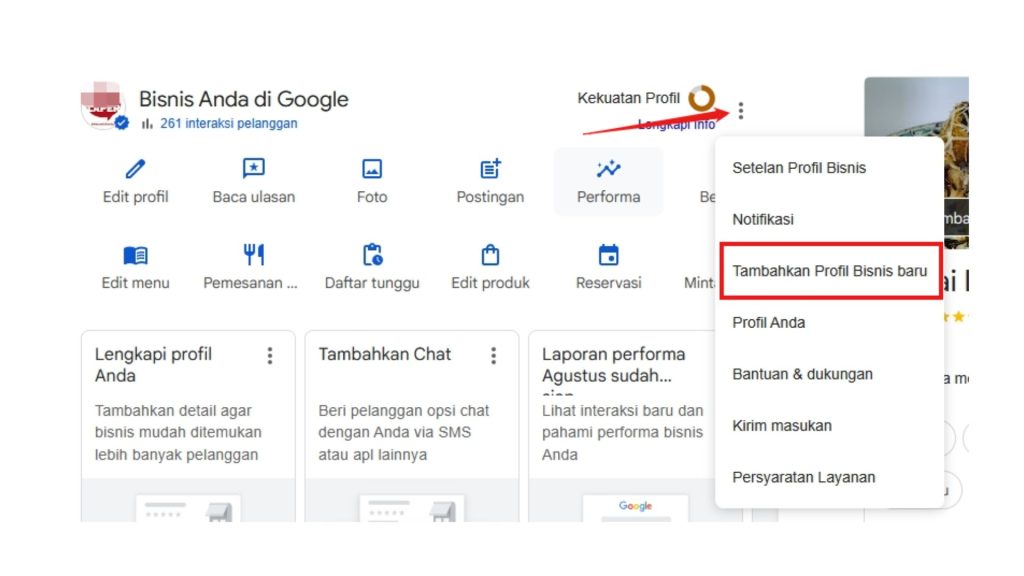The image size is (1024, 576).
Task: Click the Edit menu book icon
Action: click(x=135, y=255)
